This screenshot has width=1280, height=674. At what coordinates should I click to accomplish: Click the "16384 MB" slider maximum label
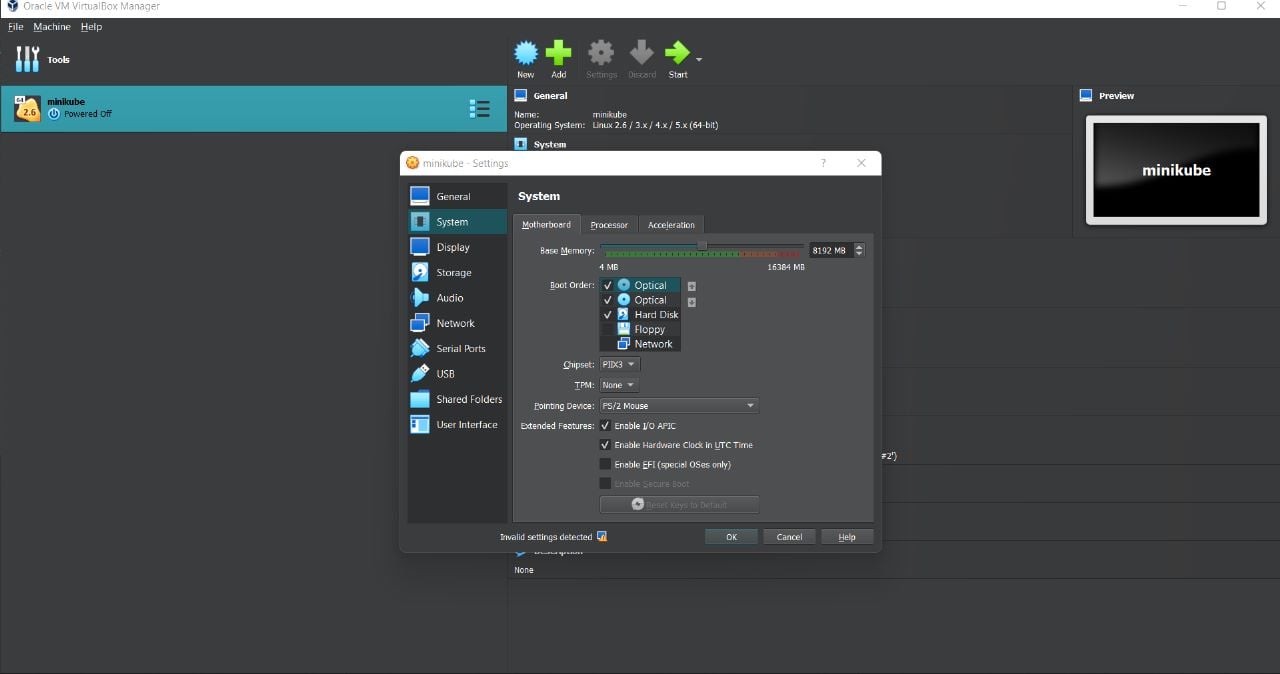click(x=785, y=267)
